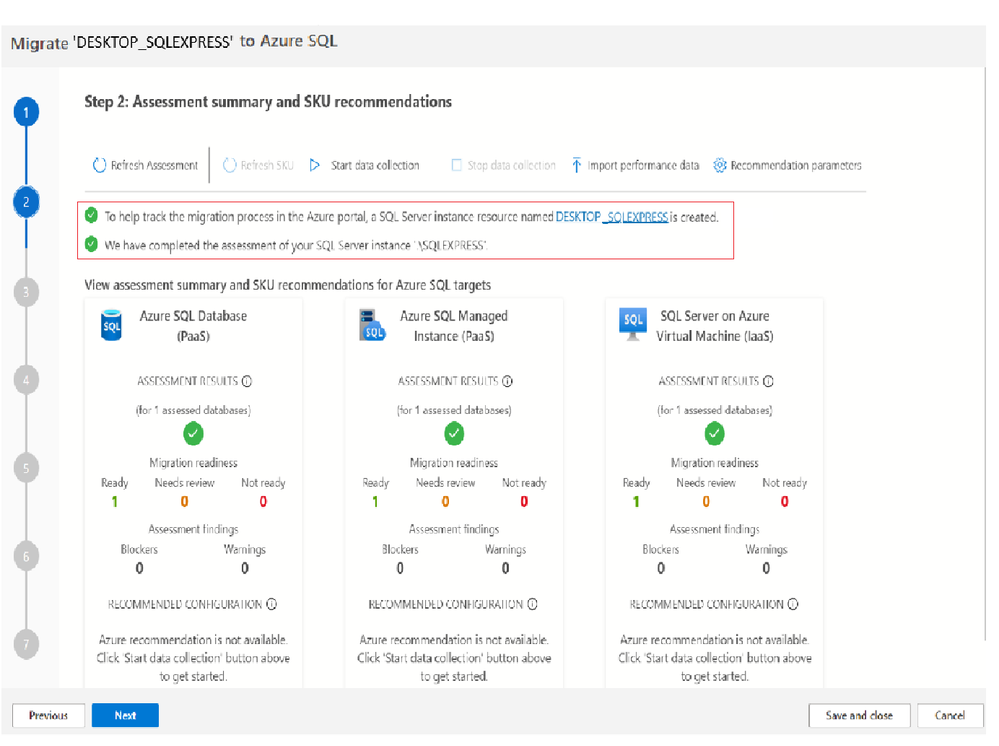The image size is (999, 746).
Task: Show Recommended Configuration info for Azure SQL Database
Action: (x=272, y=605)
